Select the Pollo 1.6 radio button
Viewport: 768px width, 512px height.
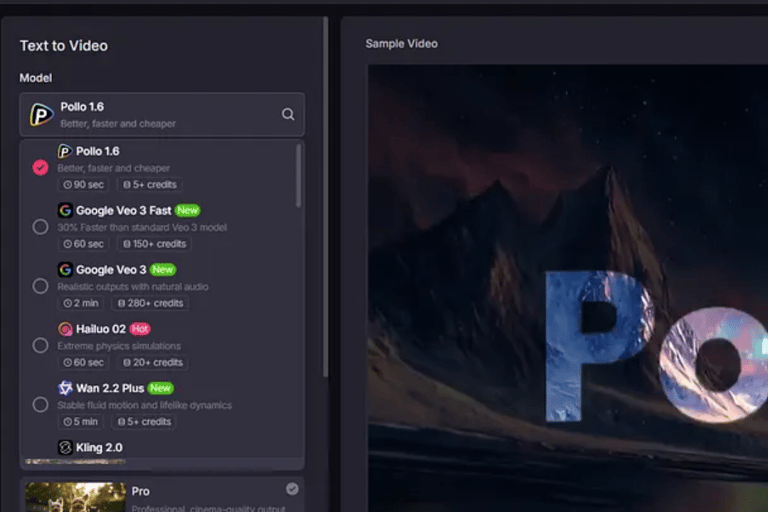coord(40,168)
